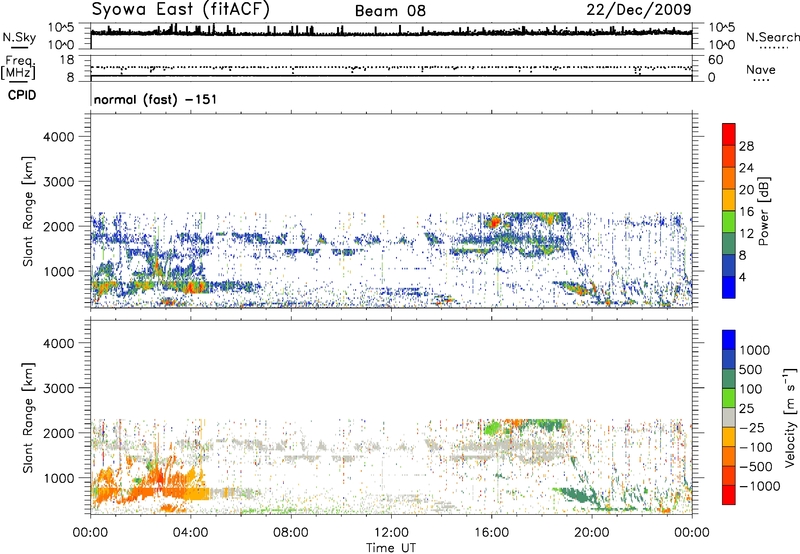Click the 'Time UT' axis label

[391, 548]
